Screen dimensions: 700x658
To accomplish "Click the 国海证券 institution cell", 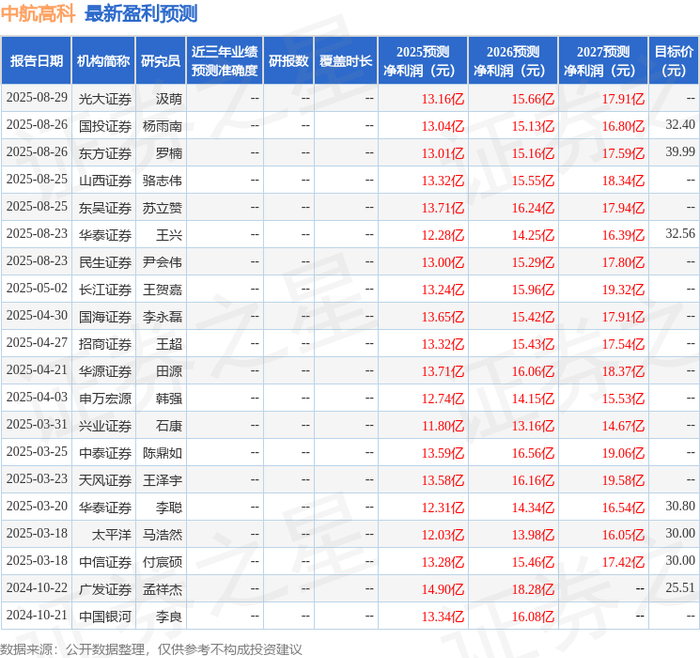I will click(105, 317).
